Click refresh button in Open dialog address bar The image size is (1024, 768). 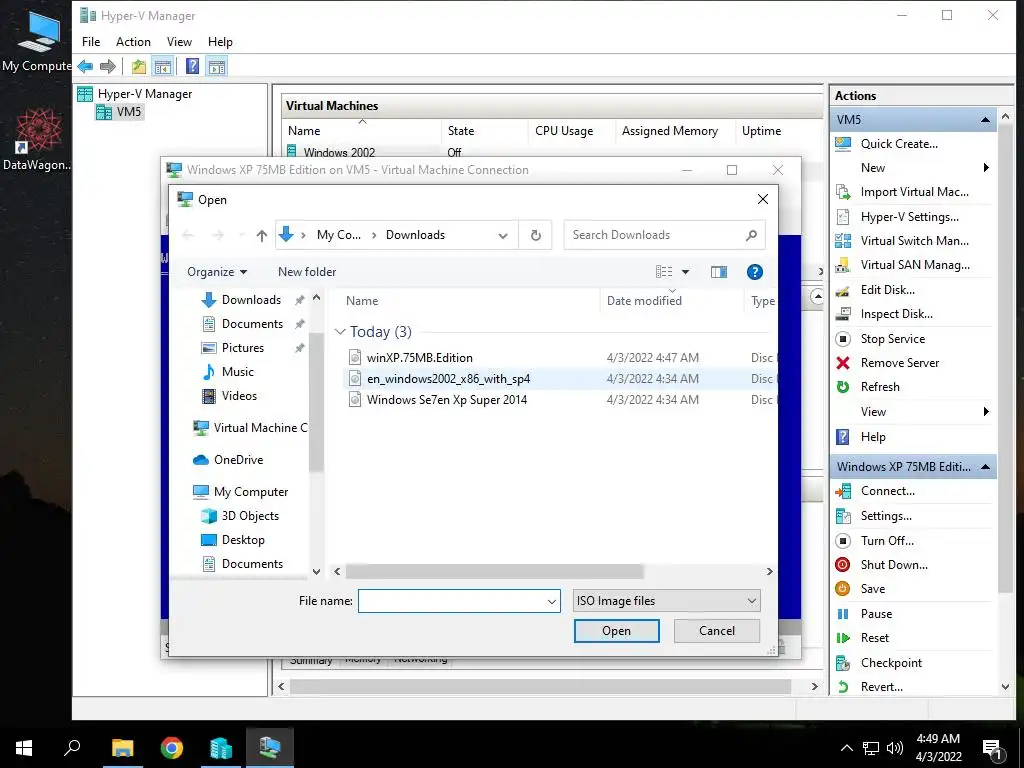536,235
